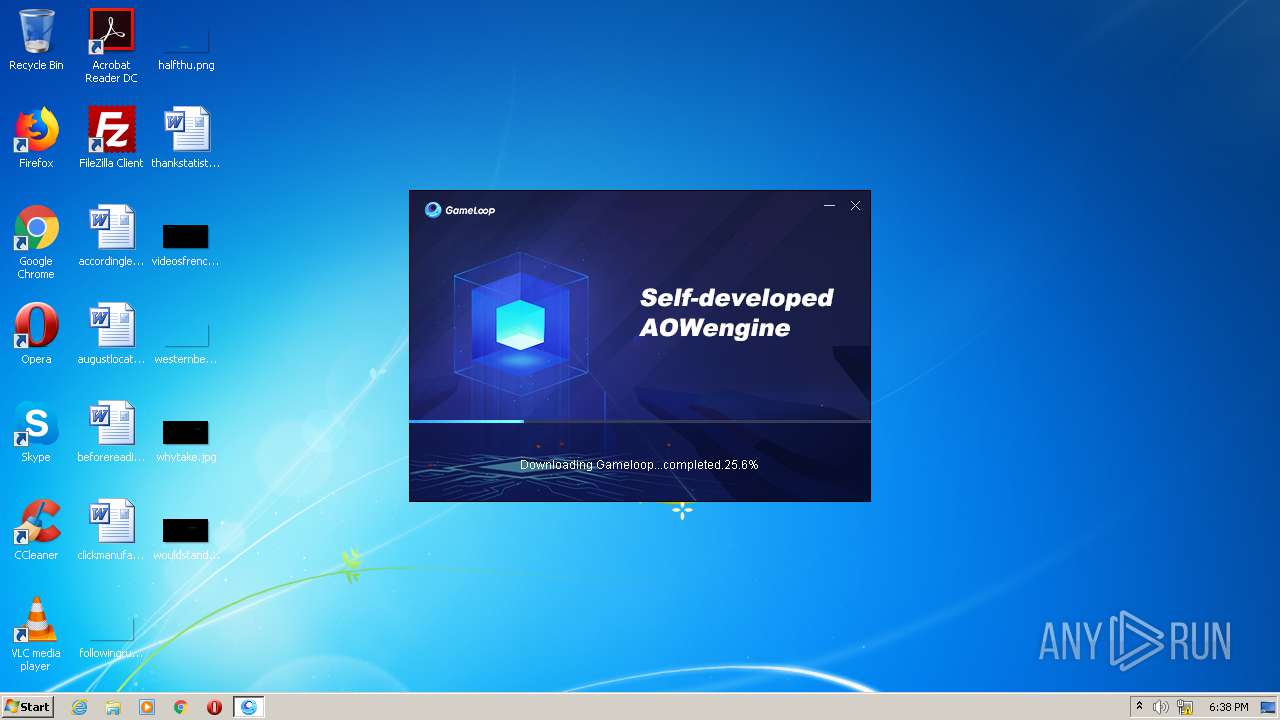Screen dimensions: 1280x720
Task: Open the volume control in tray
Action: pos(1161,707)
